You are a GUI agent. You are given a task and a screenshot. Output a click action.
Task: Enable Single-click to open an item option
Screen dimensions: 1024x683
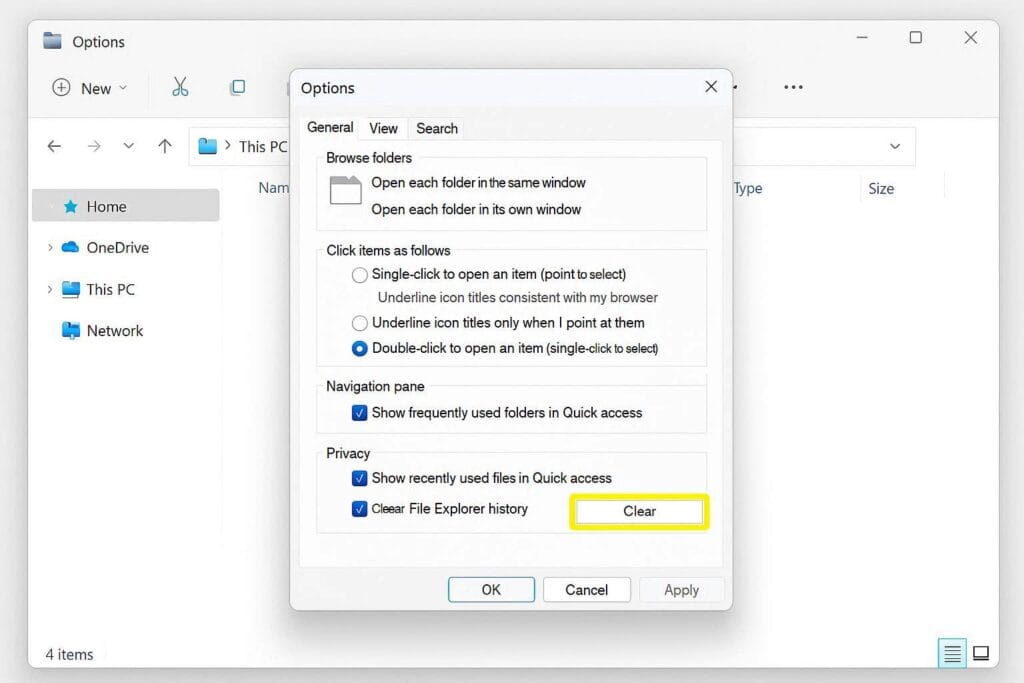point(360,275)
